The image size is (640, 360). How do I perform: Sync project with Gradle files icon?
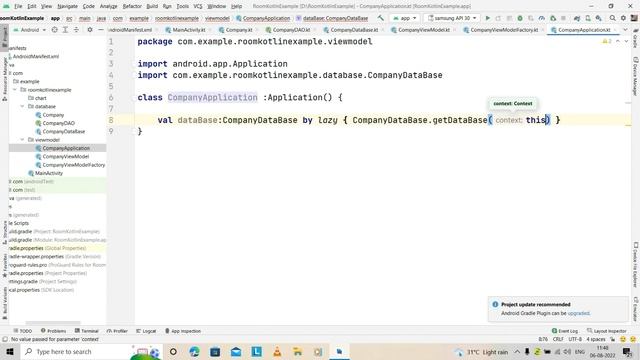click(577, 18)
